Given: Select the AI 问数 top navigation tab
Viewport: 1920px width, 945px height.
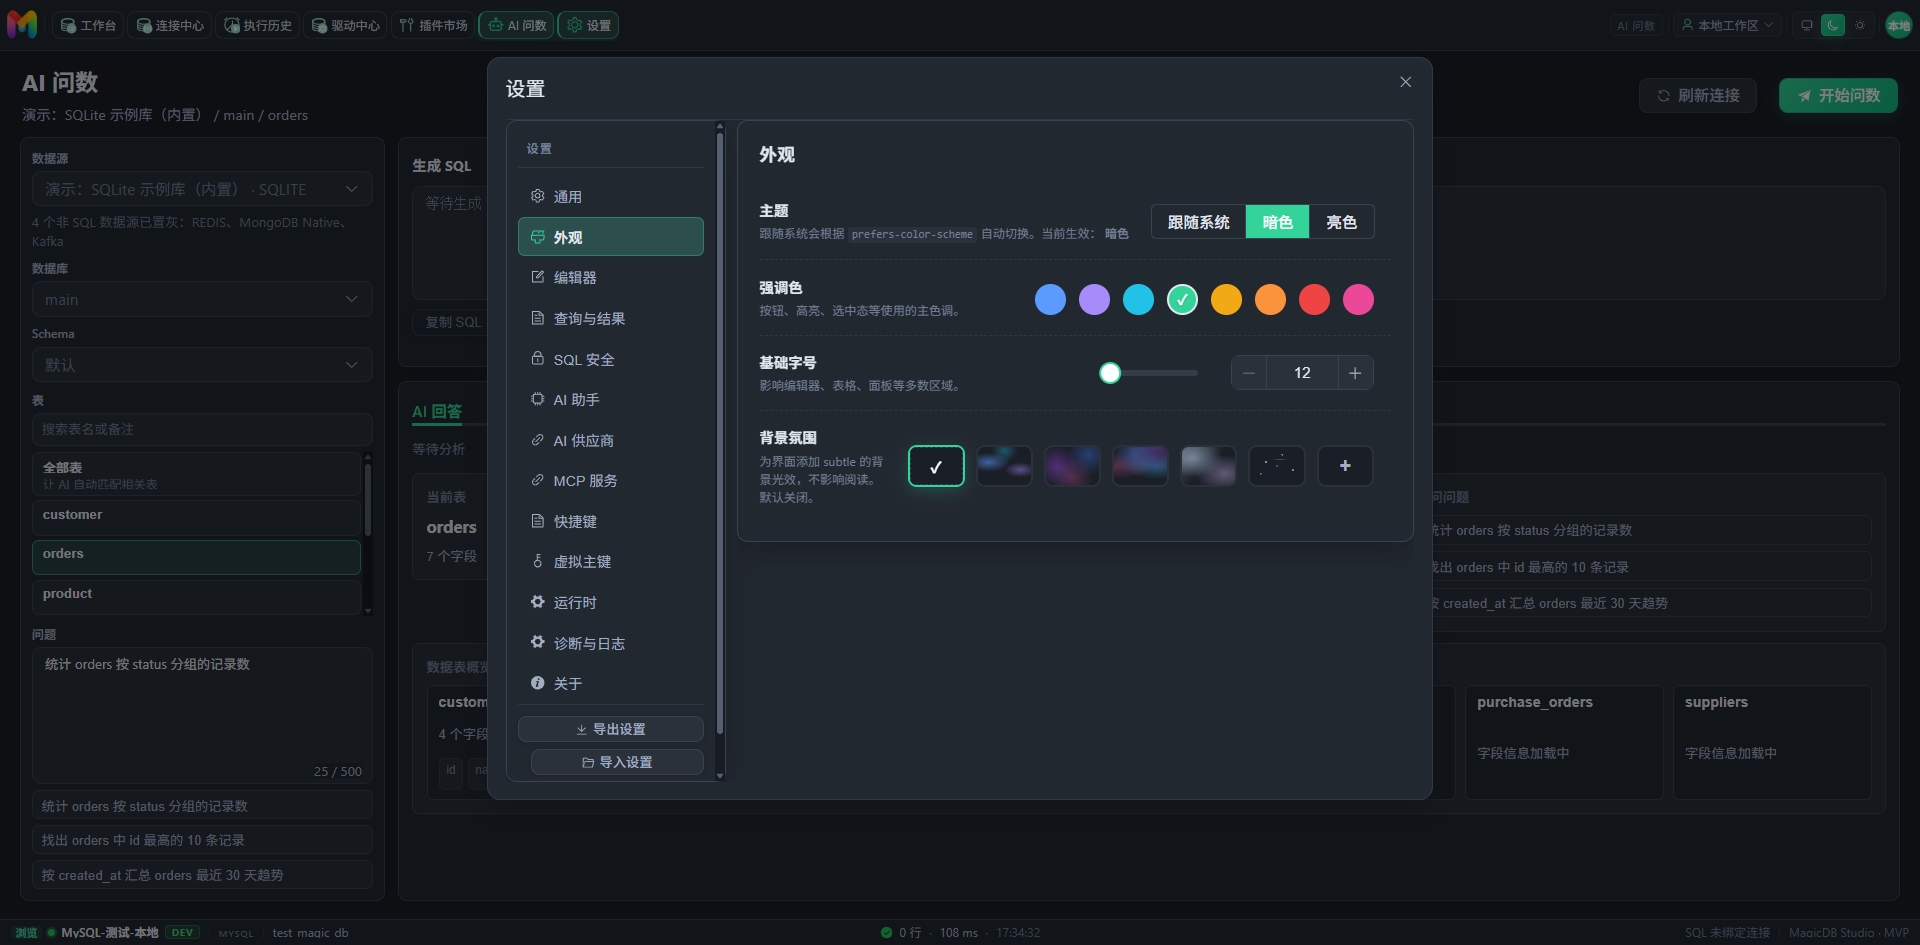Looking at the screenshot, I should [517, 25].
